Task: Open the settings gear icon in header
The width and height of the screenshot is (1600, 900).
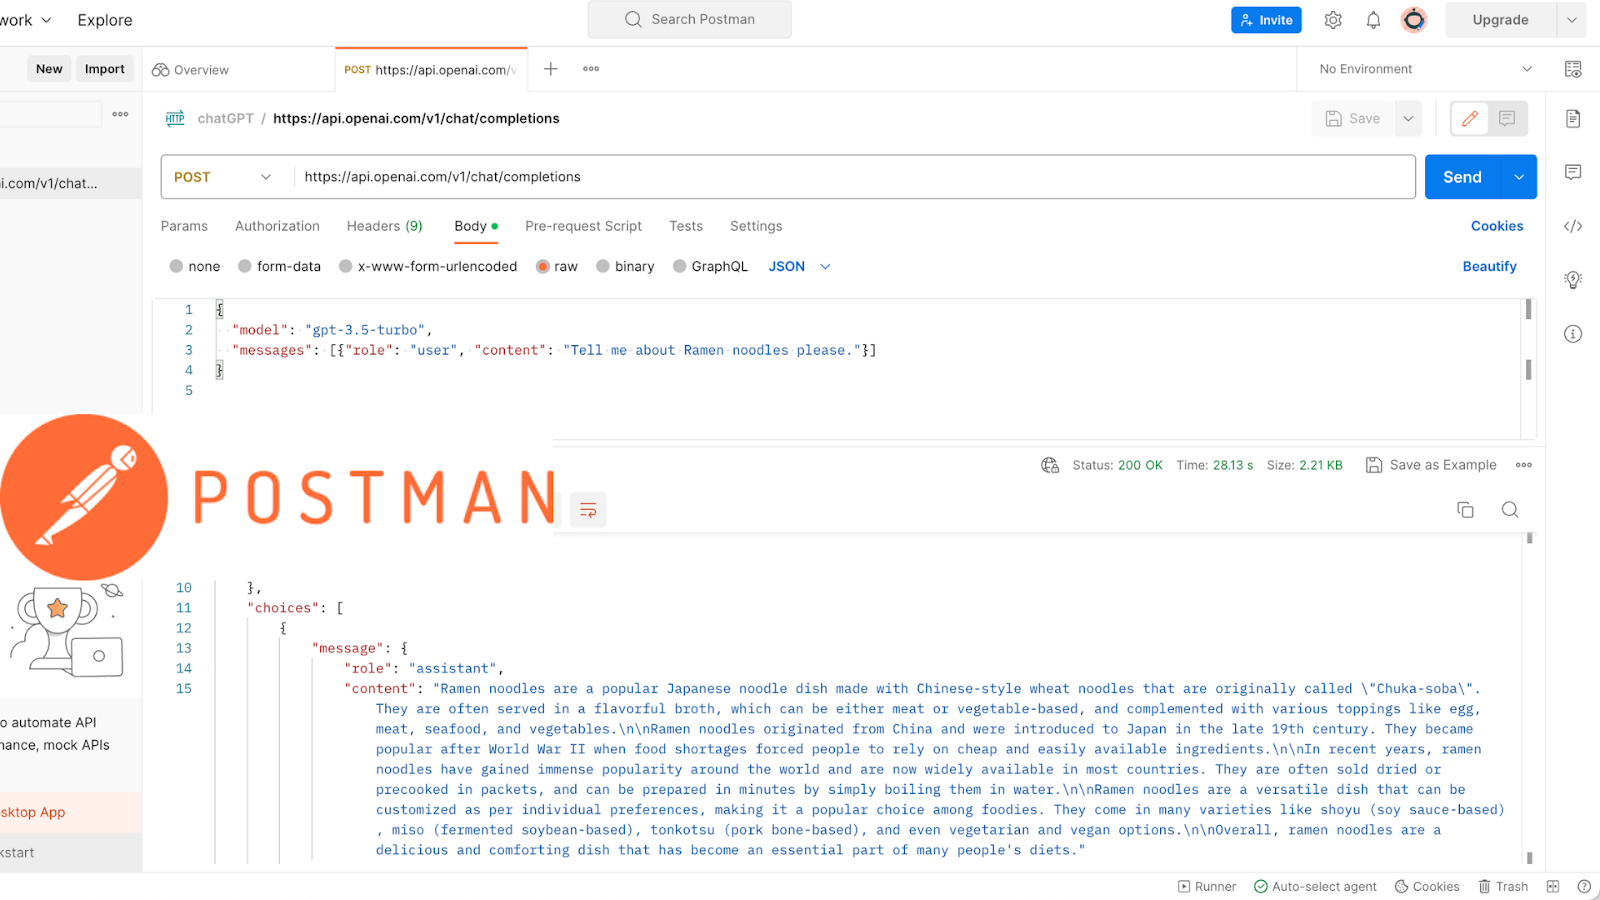Action: click(x=1333, y=20)
